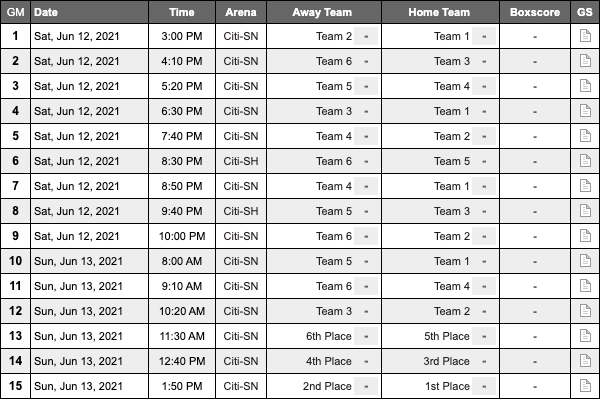
Task: Open game sheet icon for game 3
Action: point(585,86)
